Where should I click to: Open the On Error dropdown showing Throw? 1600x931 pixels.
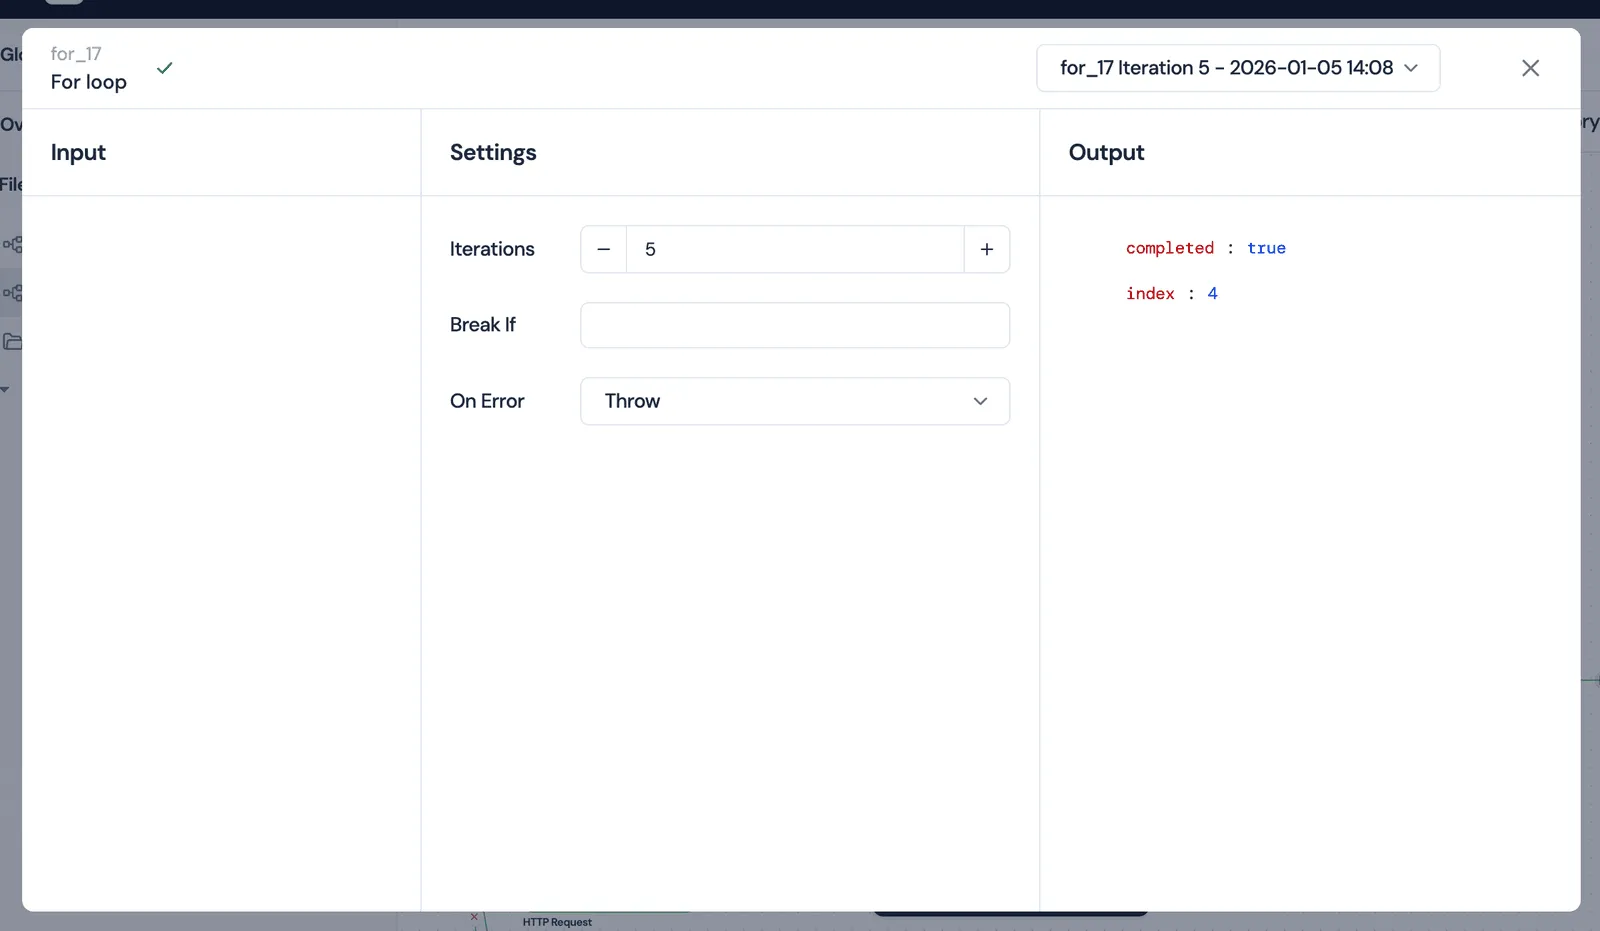click(795, 401)
